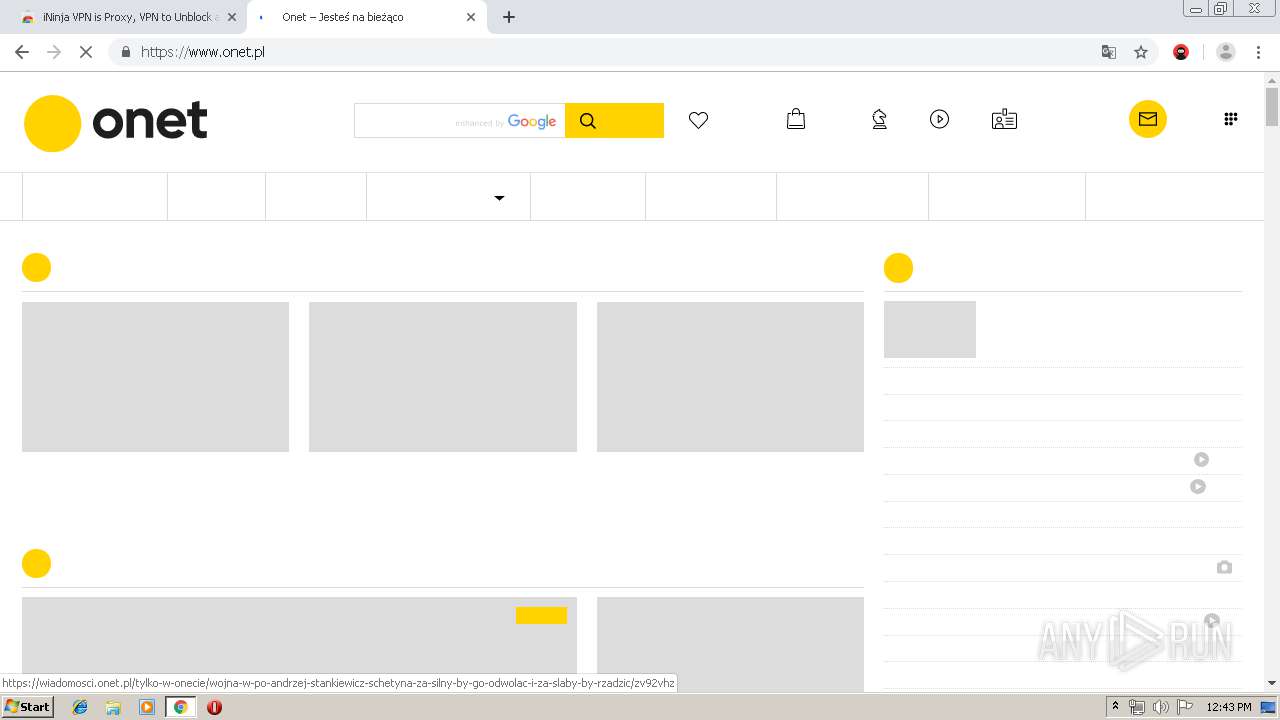Click the Chrome taskbar button
Image resolution: width=1280 pixels, height=720 pixels.
(180, 707)
